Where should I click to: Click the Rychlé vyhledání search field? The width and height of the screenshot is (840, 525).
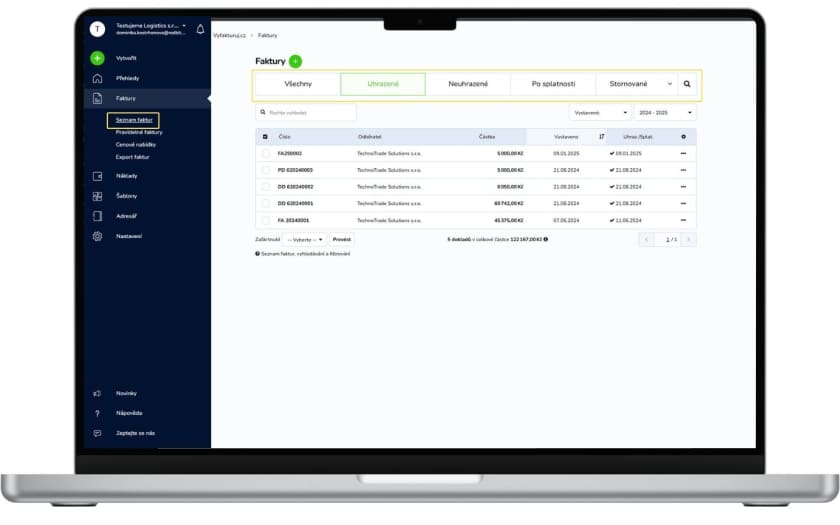pos(306,112)
